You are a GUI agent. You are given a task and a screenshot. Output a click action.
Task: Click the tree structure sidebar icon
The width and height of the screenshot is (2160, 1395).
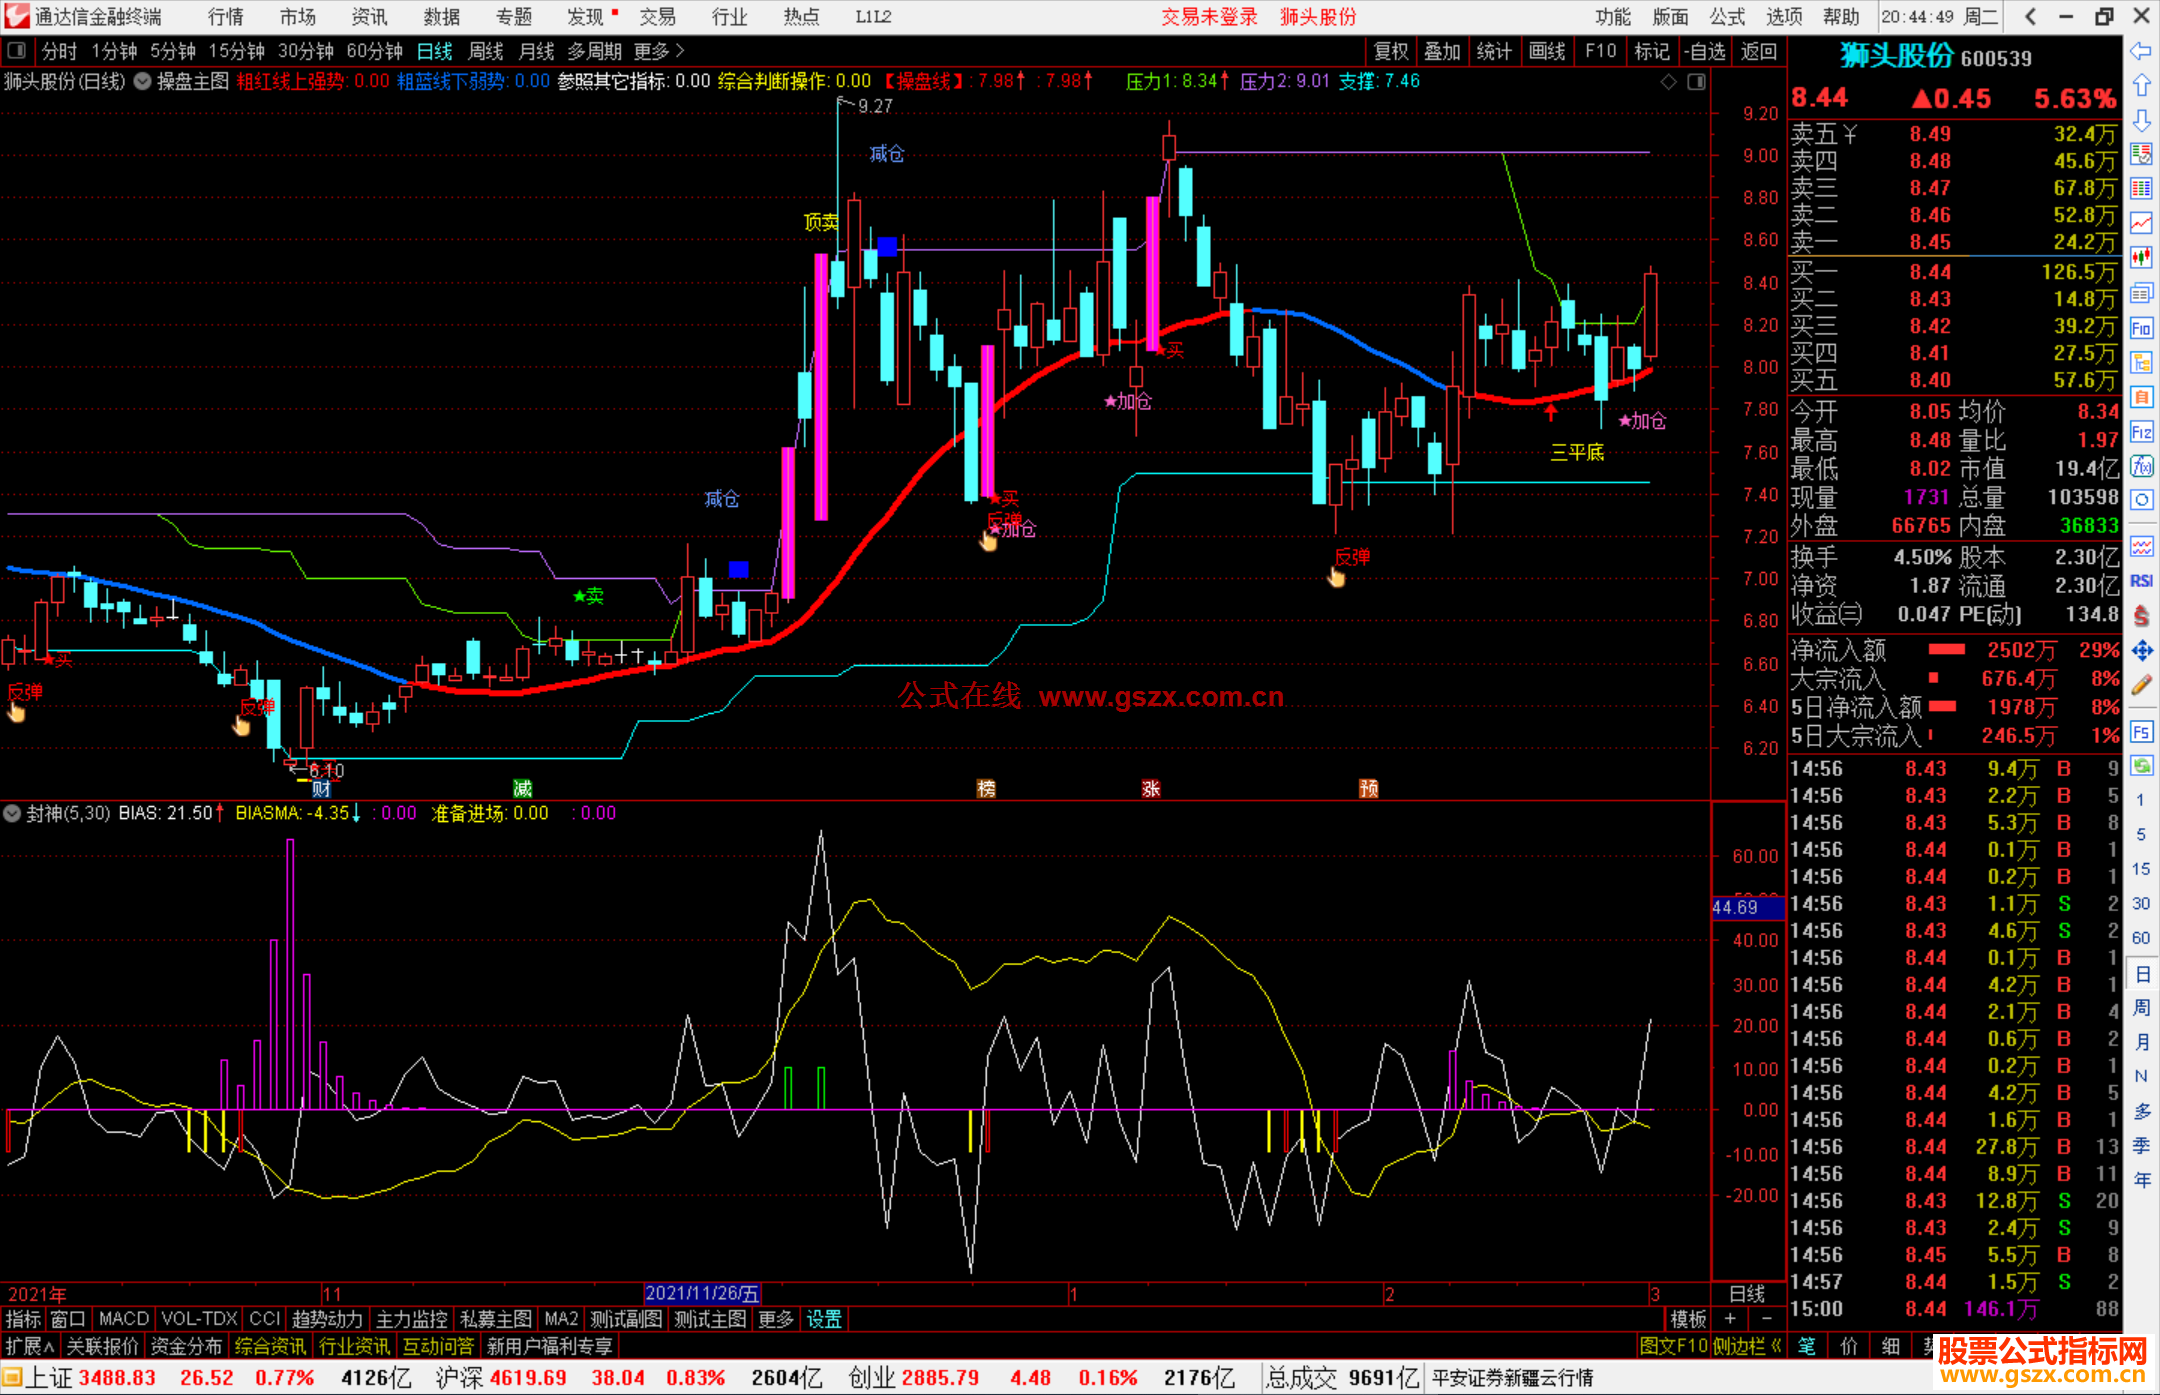2141,362
